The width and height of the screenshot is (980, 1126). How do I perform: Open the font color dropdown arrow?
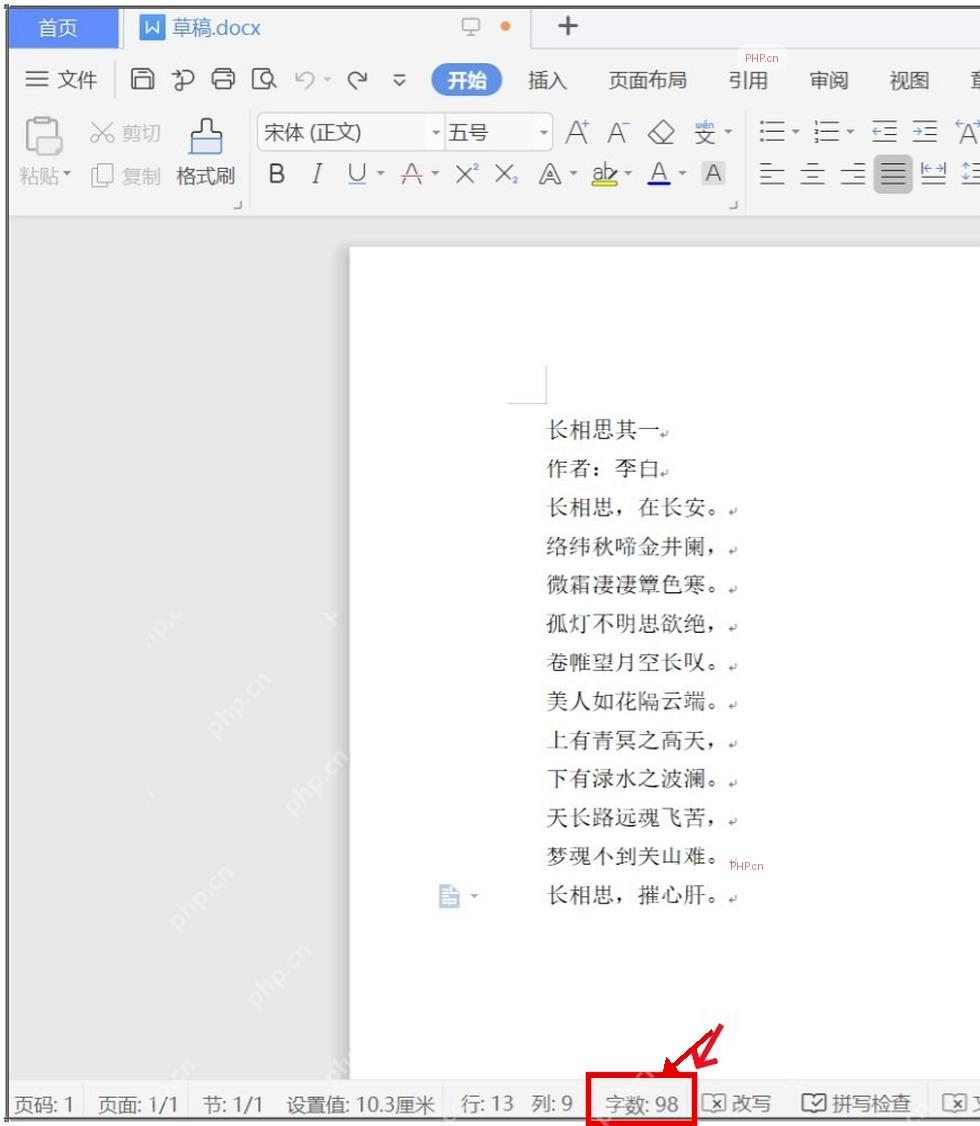tap(682, 173)
